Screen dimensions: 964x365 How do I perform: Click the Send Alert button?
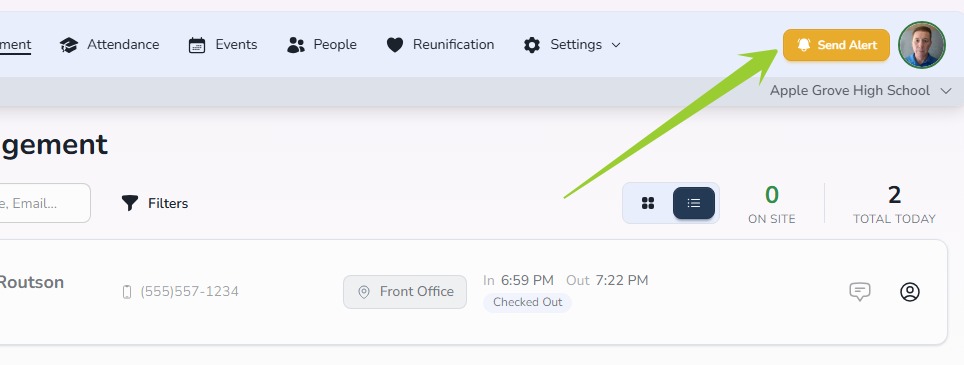coord(836,45)
